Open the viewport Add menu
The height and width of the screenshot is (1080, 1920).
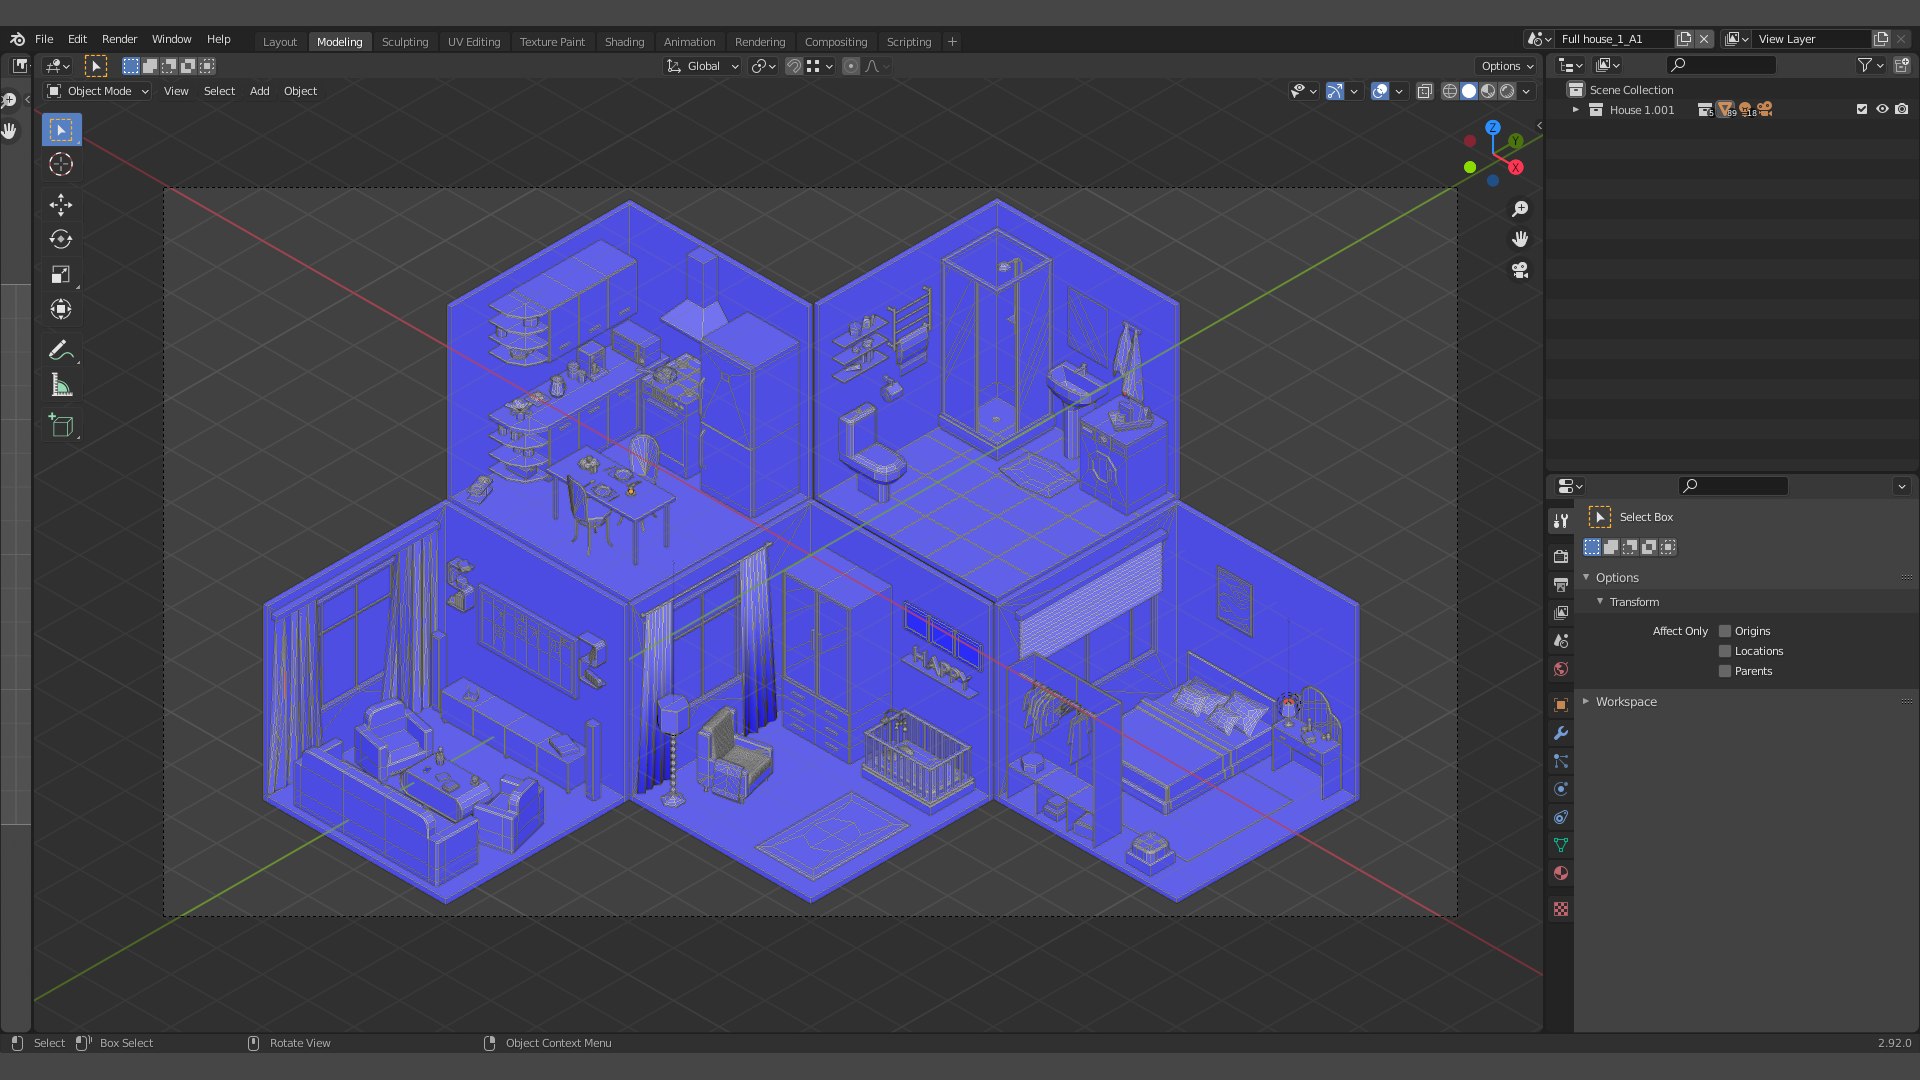click(x=259, y=91)
